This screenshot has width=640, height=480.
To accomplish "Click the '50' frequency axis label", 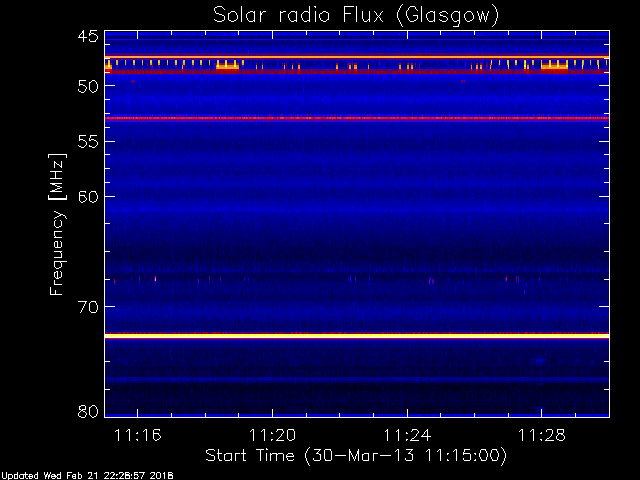I will tap(88, 86).
